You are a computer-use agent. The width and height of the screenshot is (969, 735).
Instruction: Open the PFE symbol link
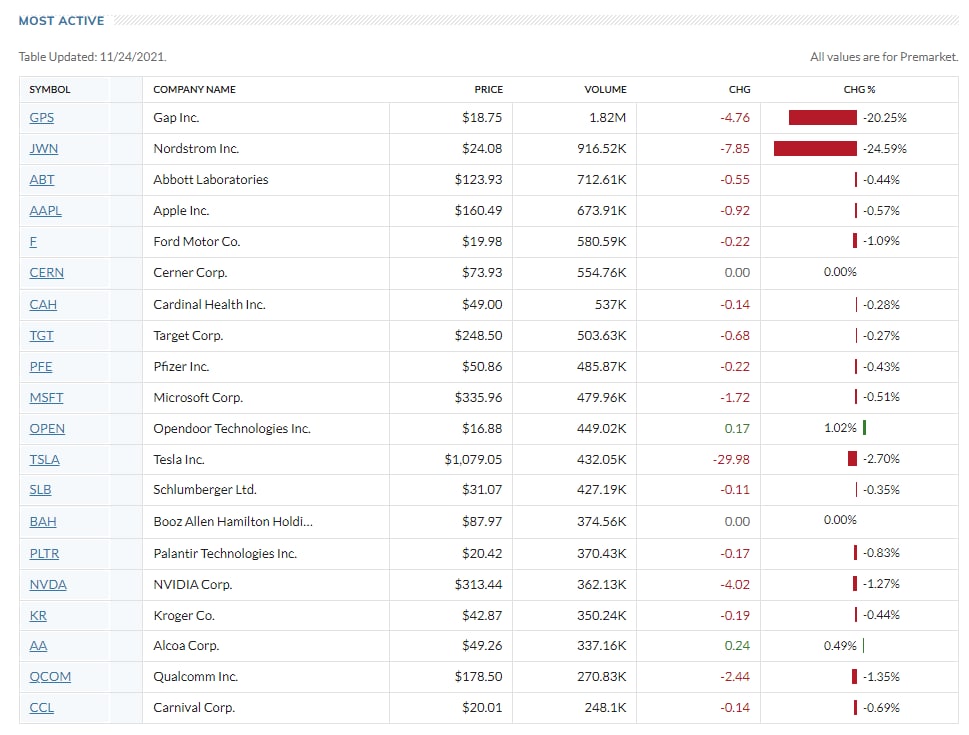click(41, 366)
